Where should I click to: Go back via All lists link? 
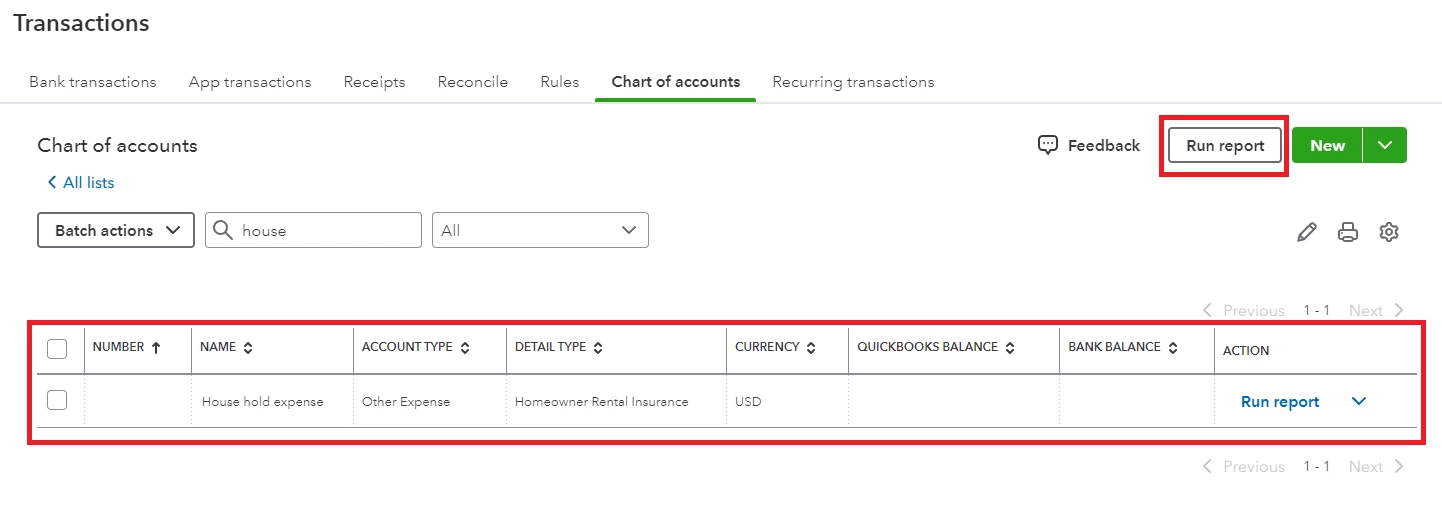(x=81, y=183)
